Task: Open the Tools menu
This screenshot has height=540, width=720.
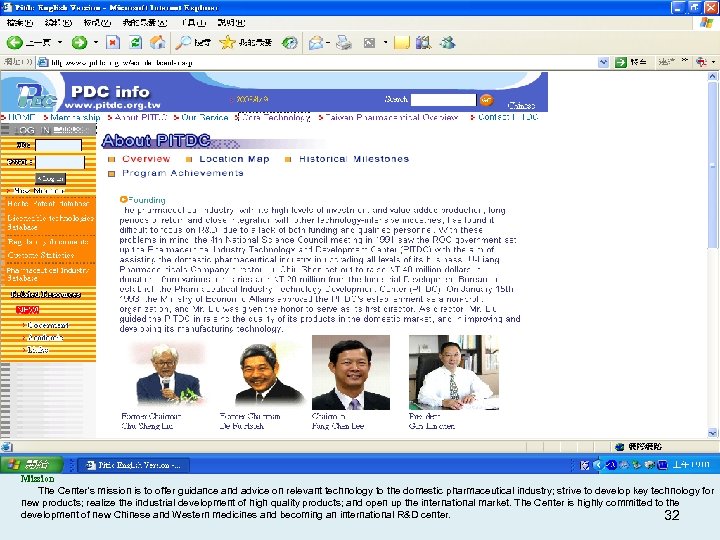Action: point(193,22)
